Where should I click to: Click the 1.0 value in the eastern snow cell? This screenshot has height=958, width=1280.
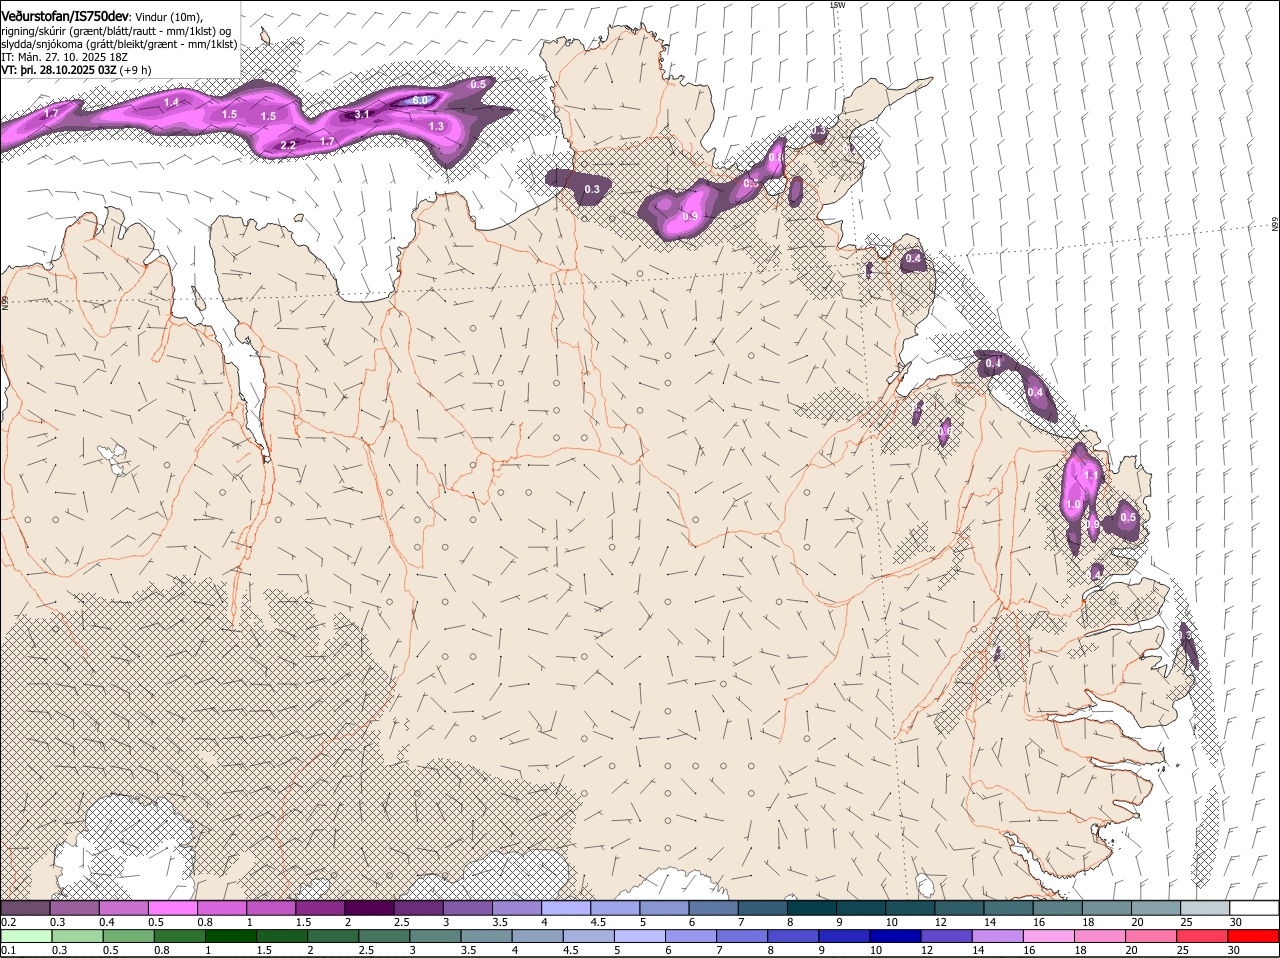(1073, 506)
